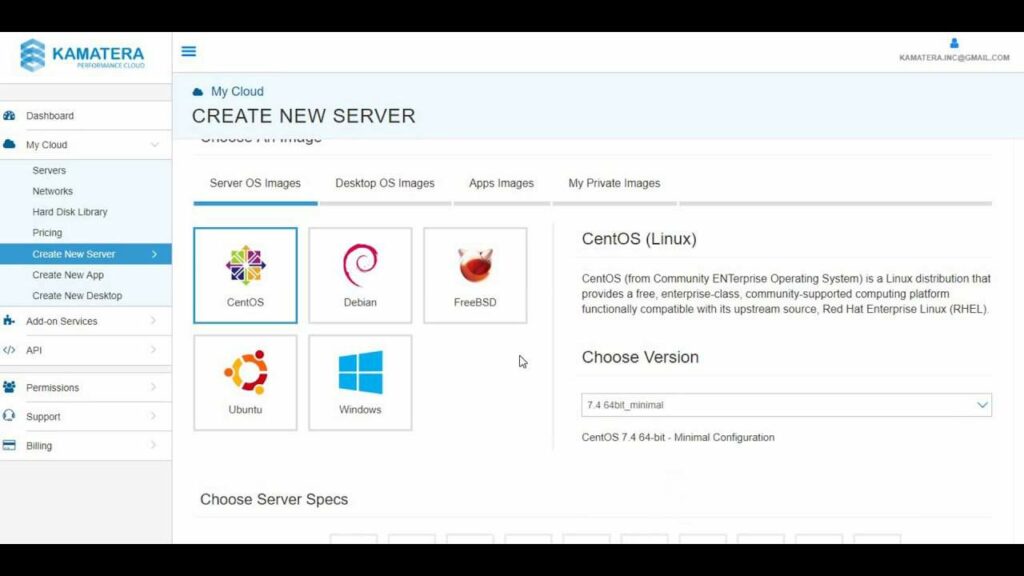The width and height of the screenshot is (1024, 576).
Task: Open the Dashboard page
Action: coord(50,116)
